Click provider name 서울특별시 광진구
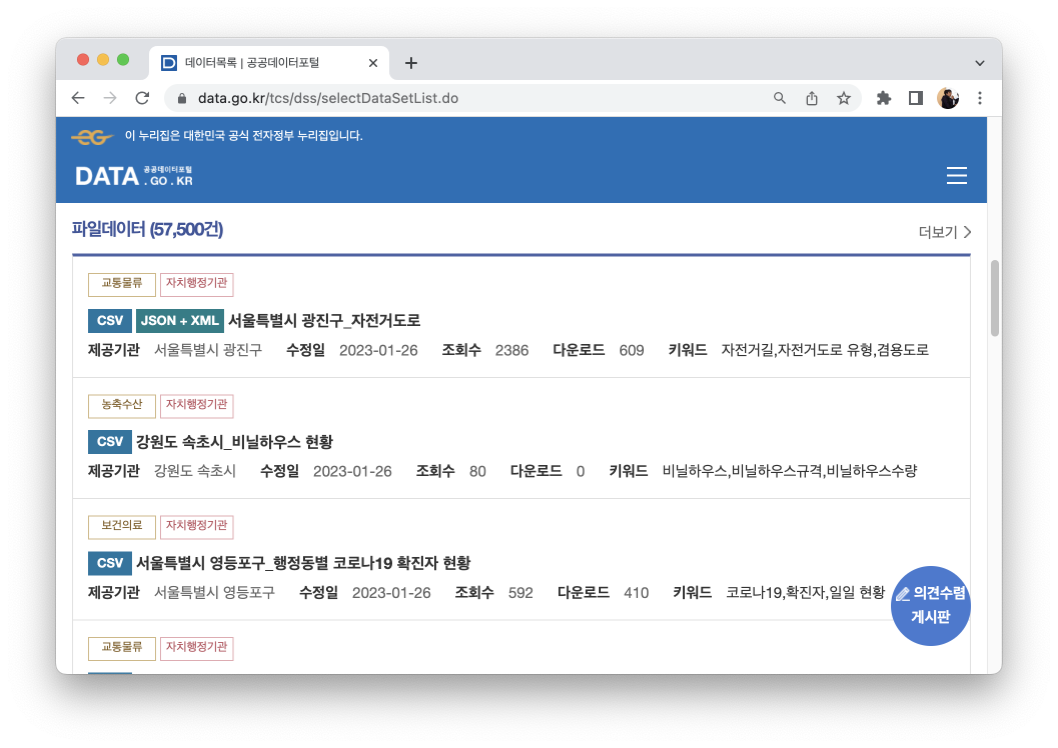The width and height of the screenshot is (1058, 748). click(x=208, y=350)
